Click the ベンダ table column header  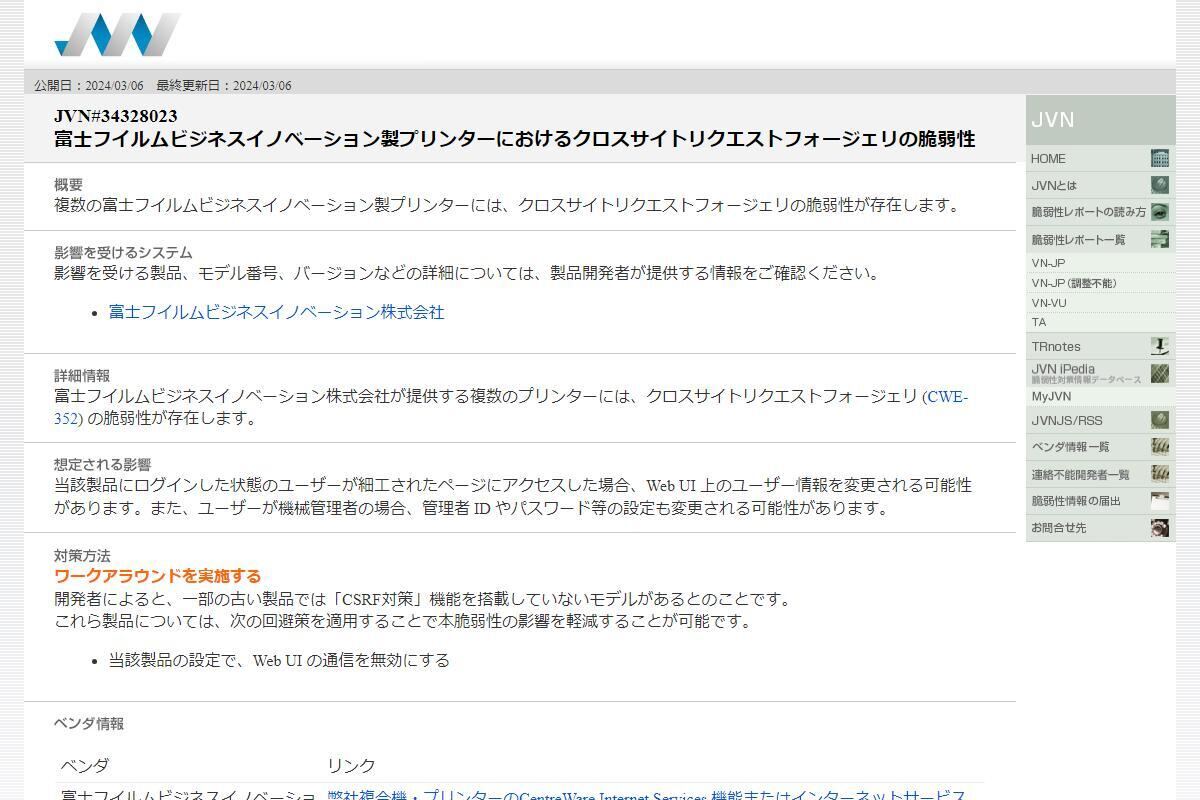(84, 765)
